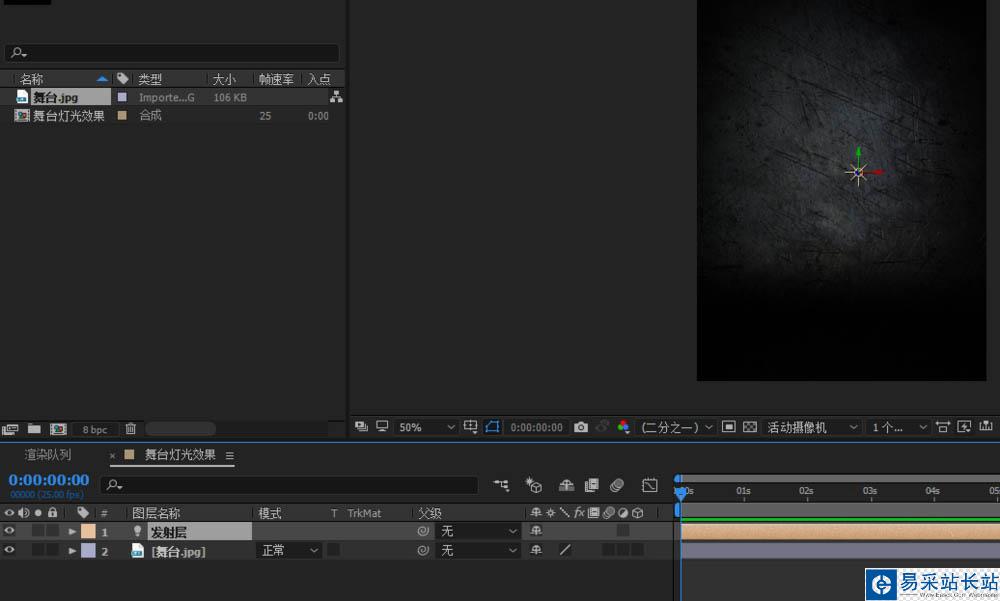Toggle visibility of 舞台.jpg layer
Image resolution: width=1000 pixels, height=601 pixels.
point(9,550)
